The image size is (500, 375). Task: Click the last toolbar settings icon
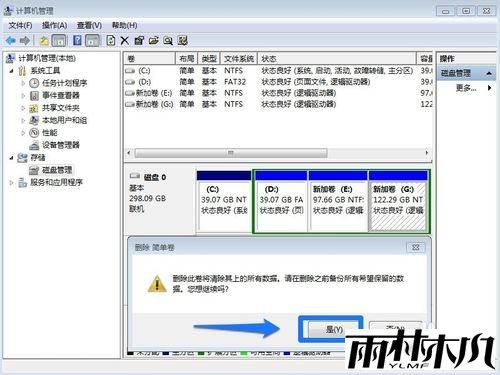point(182,41)
